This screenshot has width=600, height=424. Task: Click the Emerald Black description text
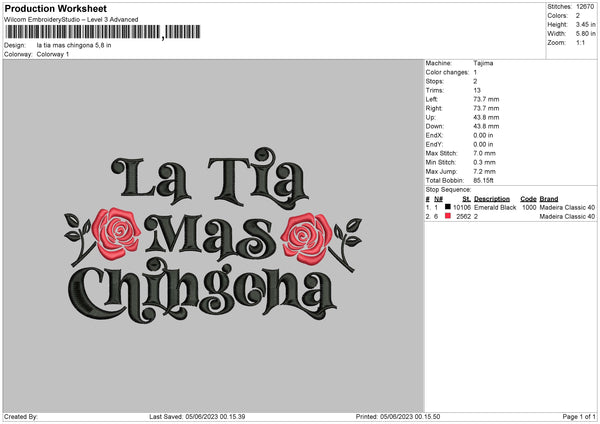click(x=495, y=207)
